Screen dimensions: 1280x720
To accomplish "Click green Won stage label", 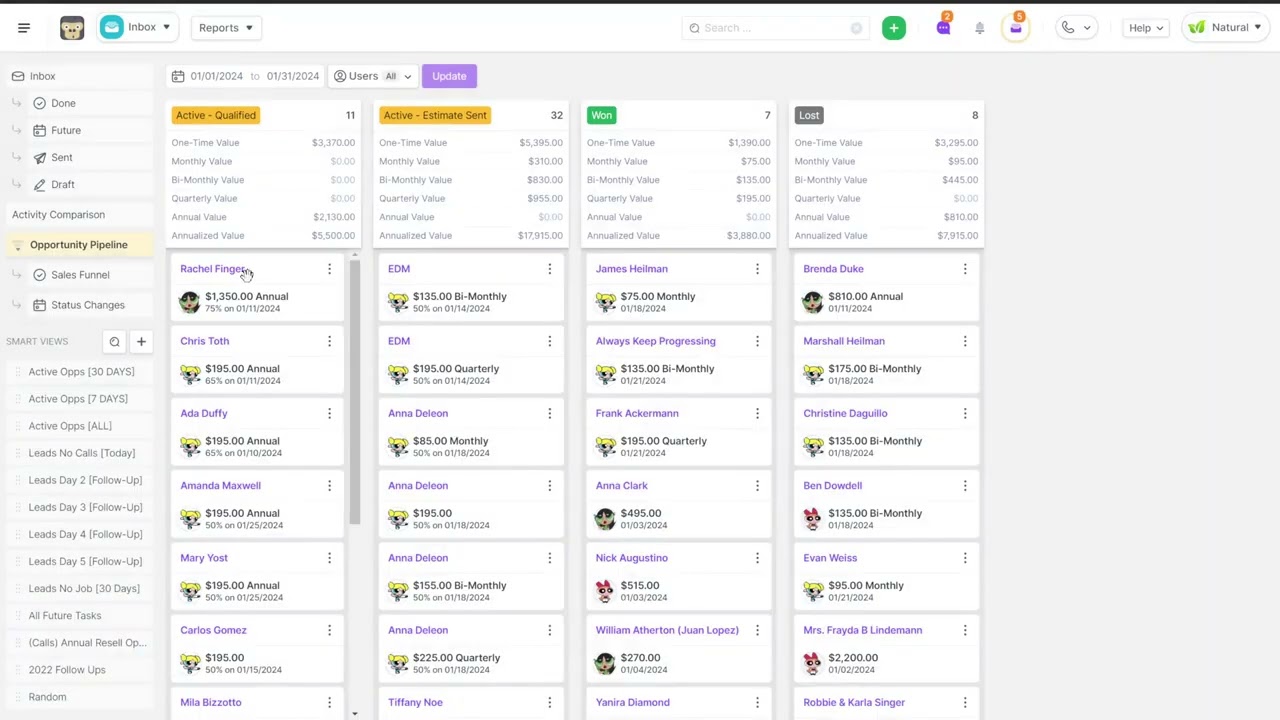I will pyautogui.click(x=601, y=115).
